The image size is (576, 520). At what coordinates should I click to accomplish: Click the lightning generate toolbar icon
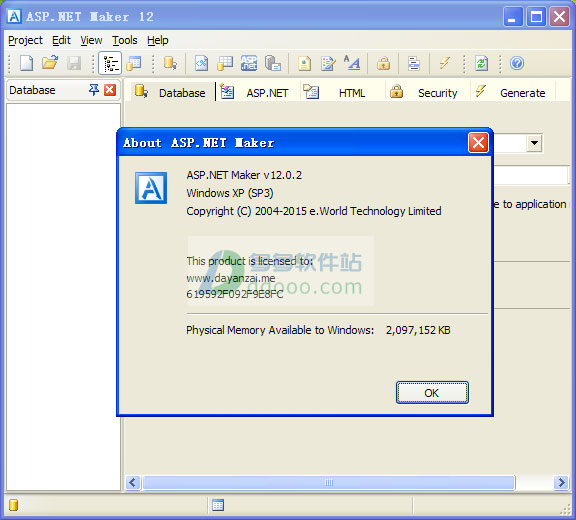pos(444,63)
